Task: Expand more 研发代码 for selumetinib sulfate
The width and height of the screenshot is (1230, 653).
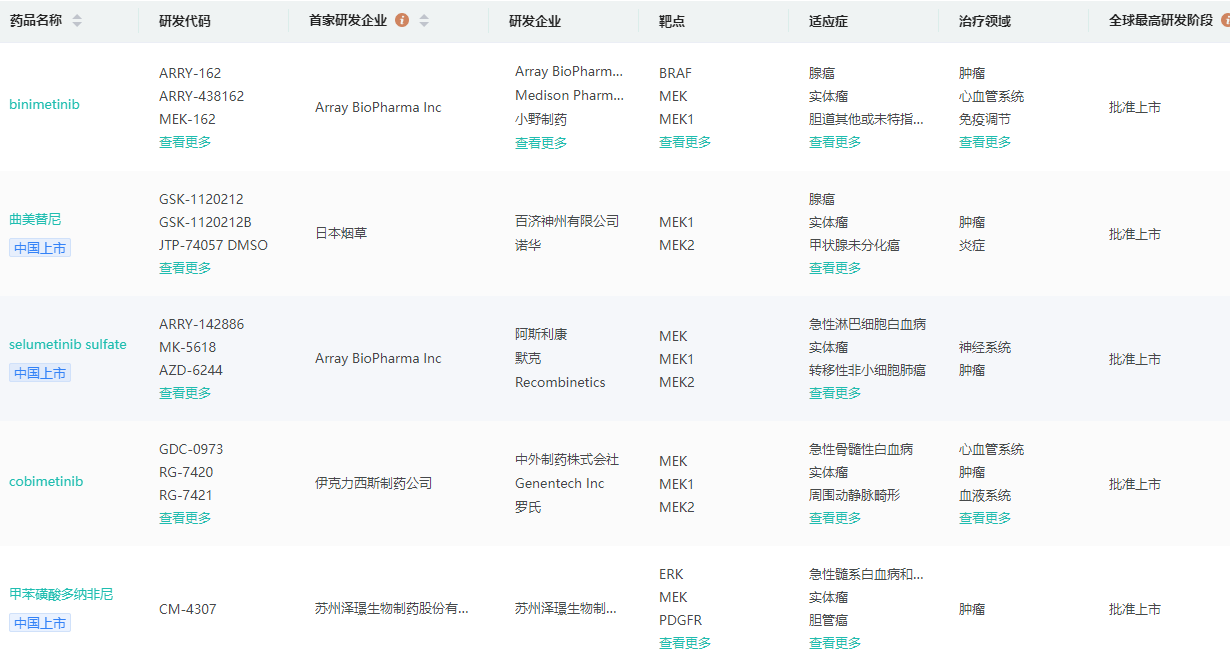Action: [185, 393]
